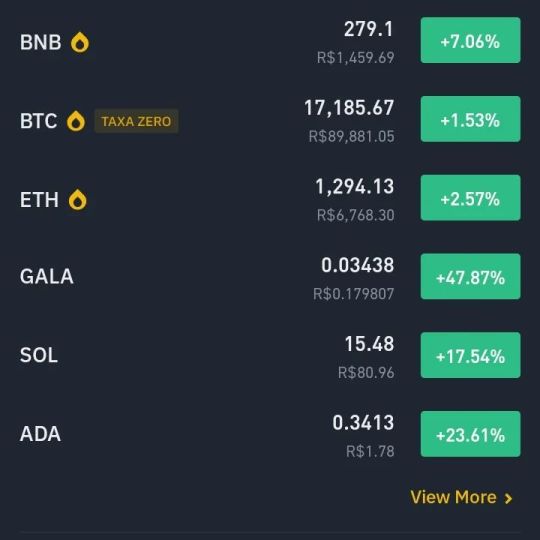
Task: Open the SOL coin row
Action: (x=270, y=355)
